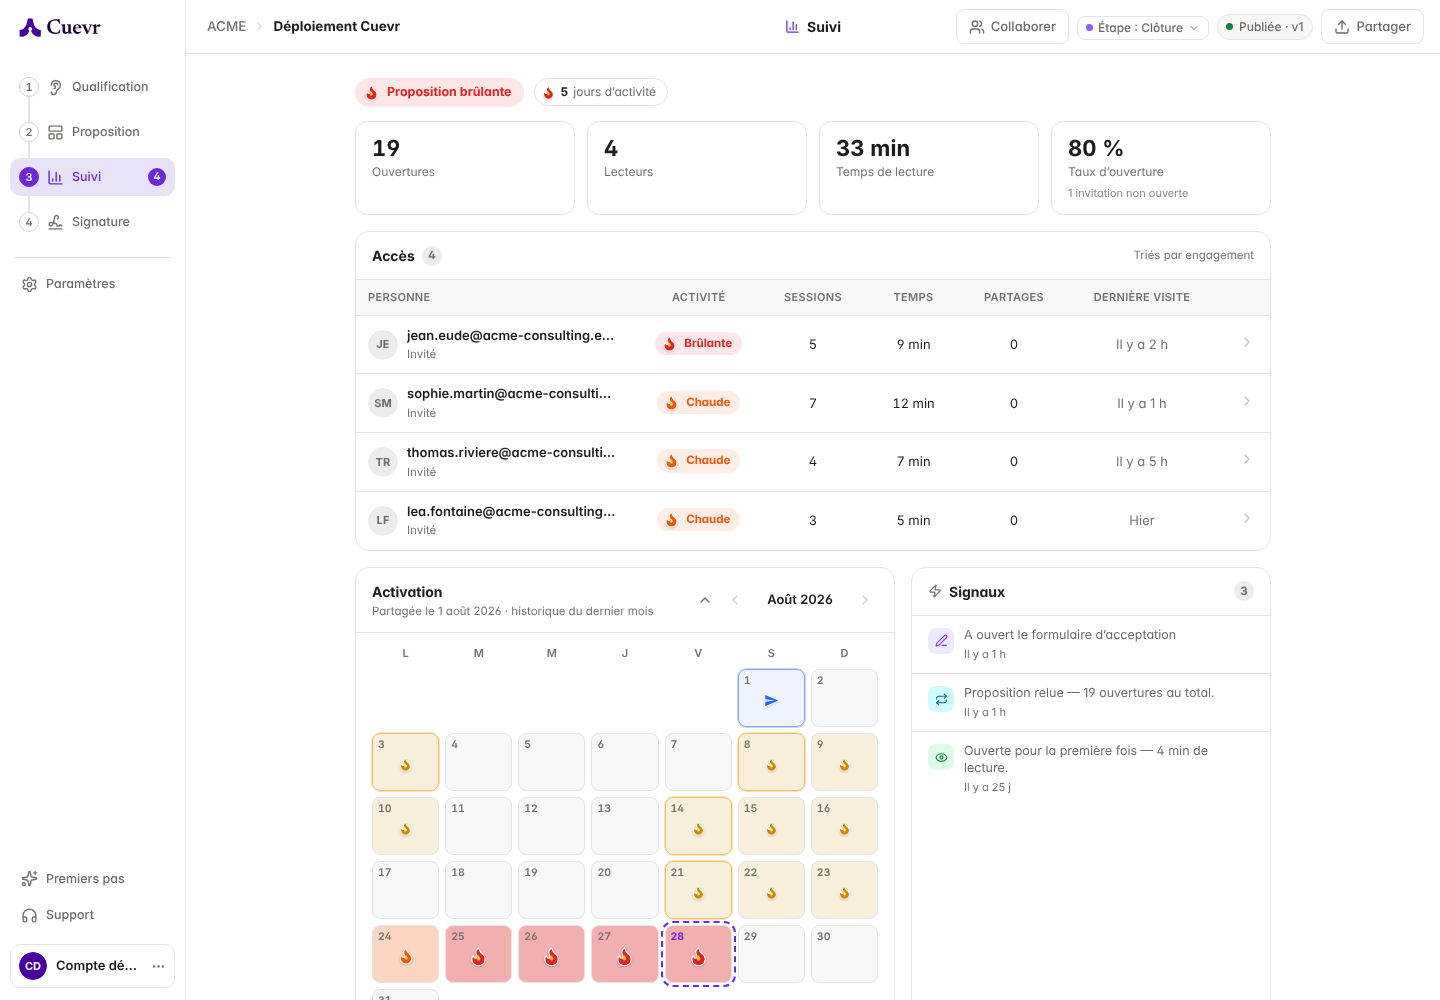Viewport: 1440px width, 1000px height.
Task: Click the flame icon on day 3
Action: (405, 765)
